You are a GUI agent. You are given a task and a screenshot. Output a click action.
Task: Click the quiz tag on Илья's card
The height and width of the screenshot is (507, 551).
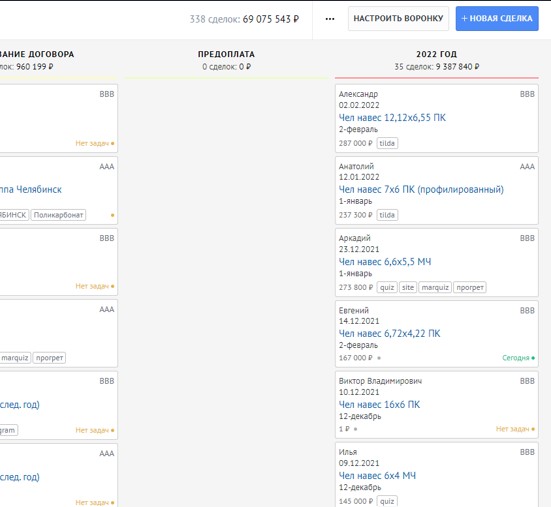(387, 501)
